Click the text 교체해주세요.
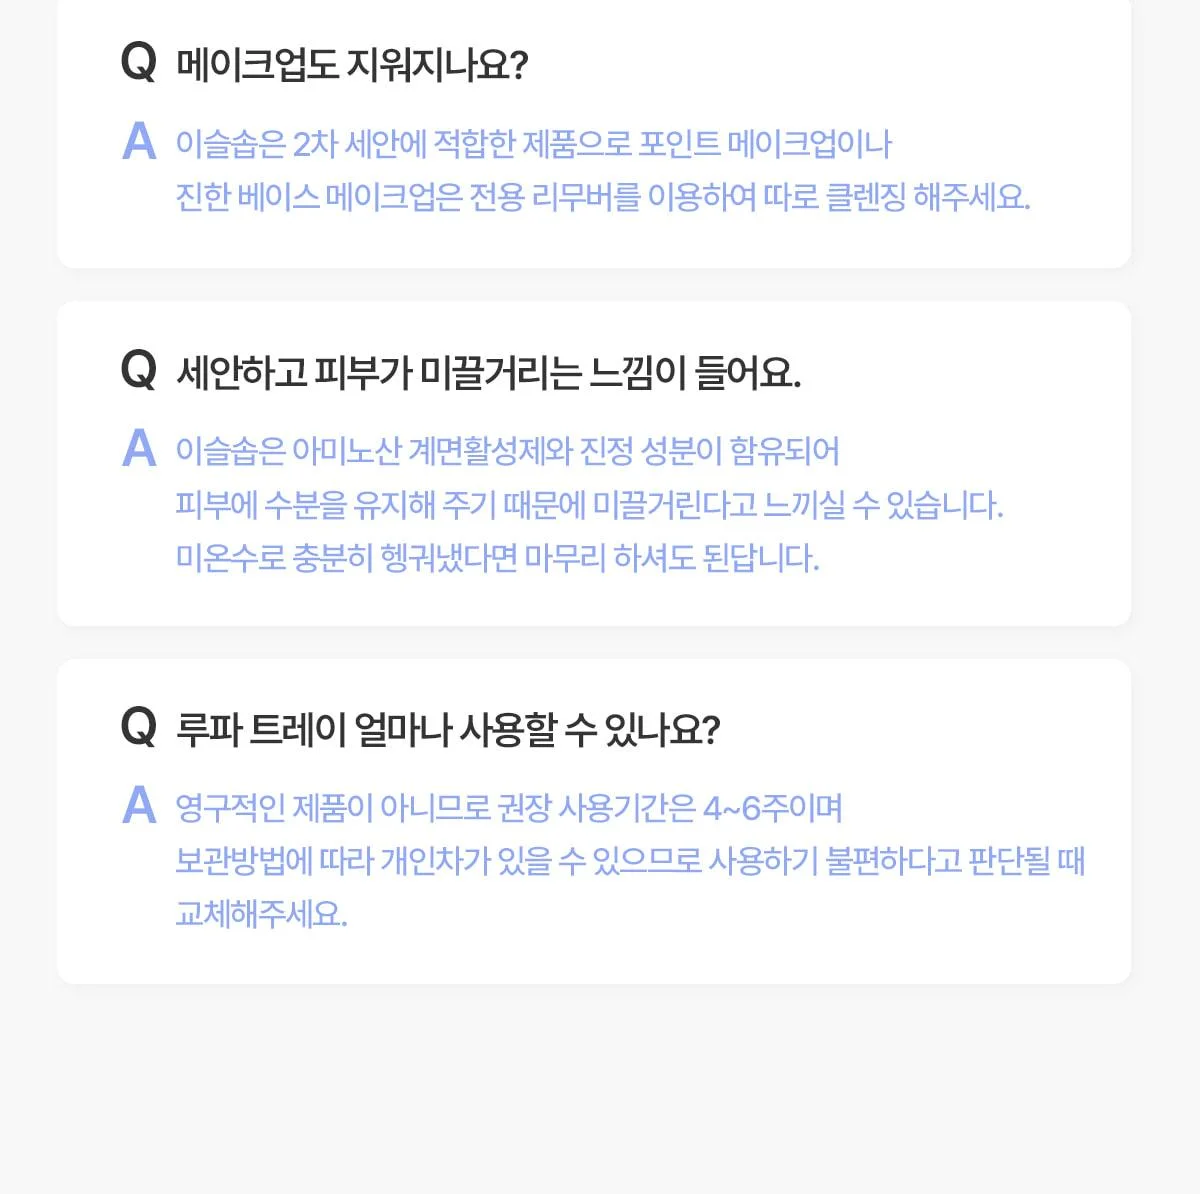The image size is (1200, 1194). click(x=262, y=914)
